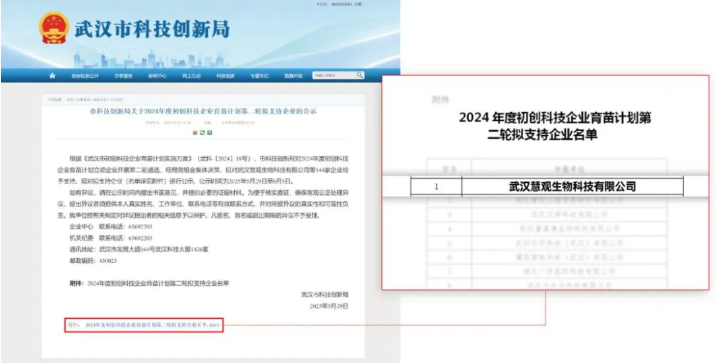Click the middle green WeChat share icon
The image size is (716, 363).
(x=202, y=133)
